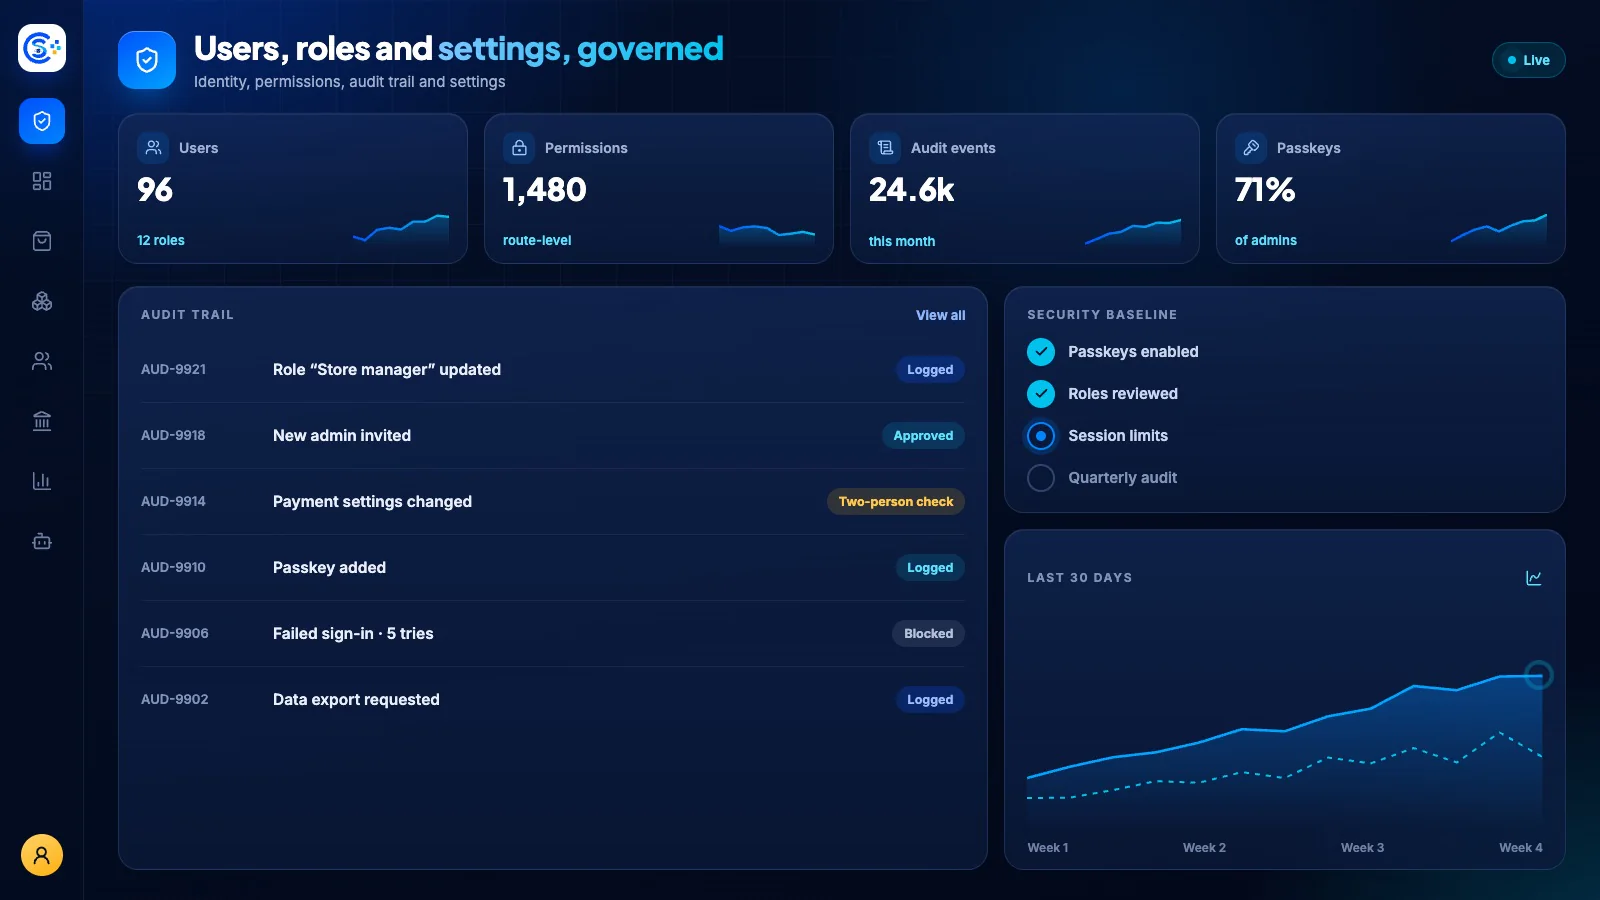The width and height of the screenshot is (1600, 900).
Task: Select 'Payment settings changed' entry
Action: [553, 502]
